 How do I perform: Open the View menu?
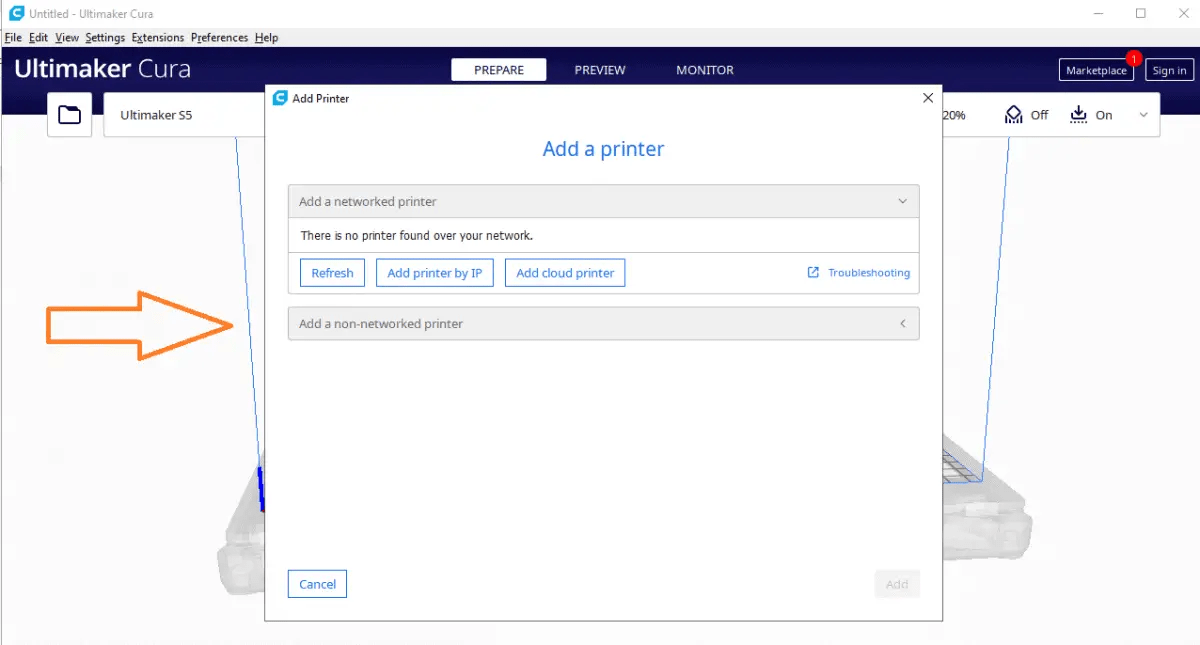[x=67, y=37]
